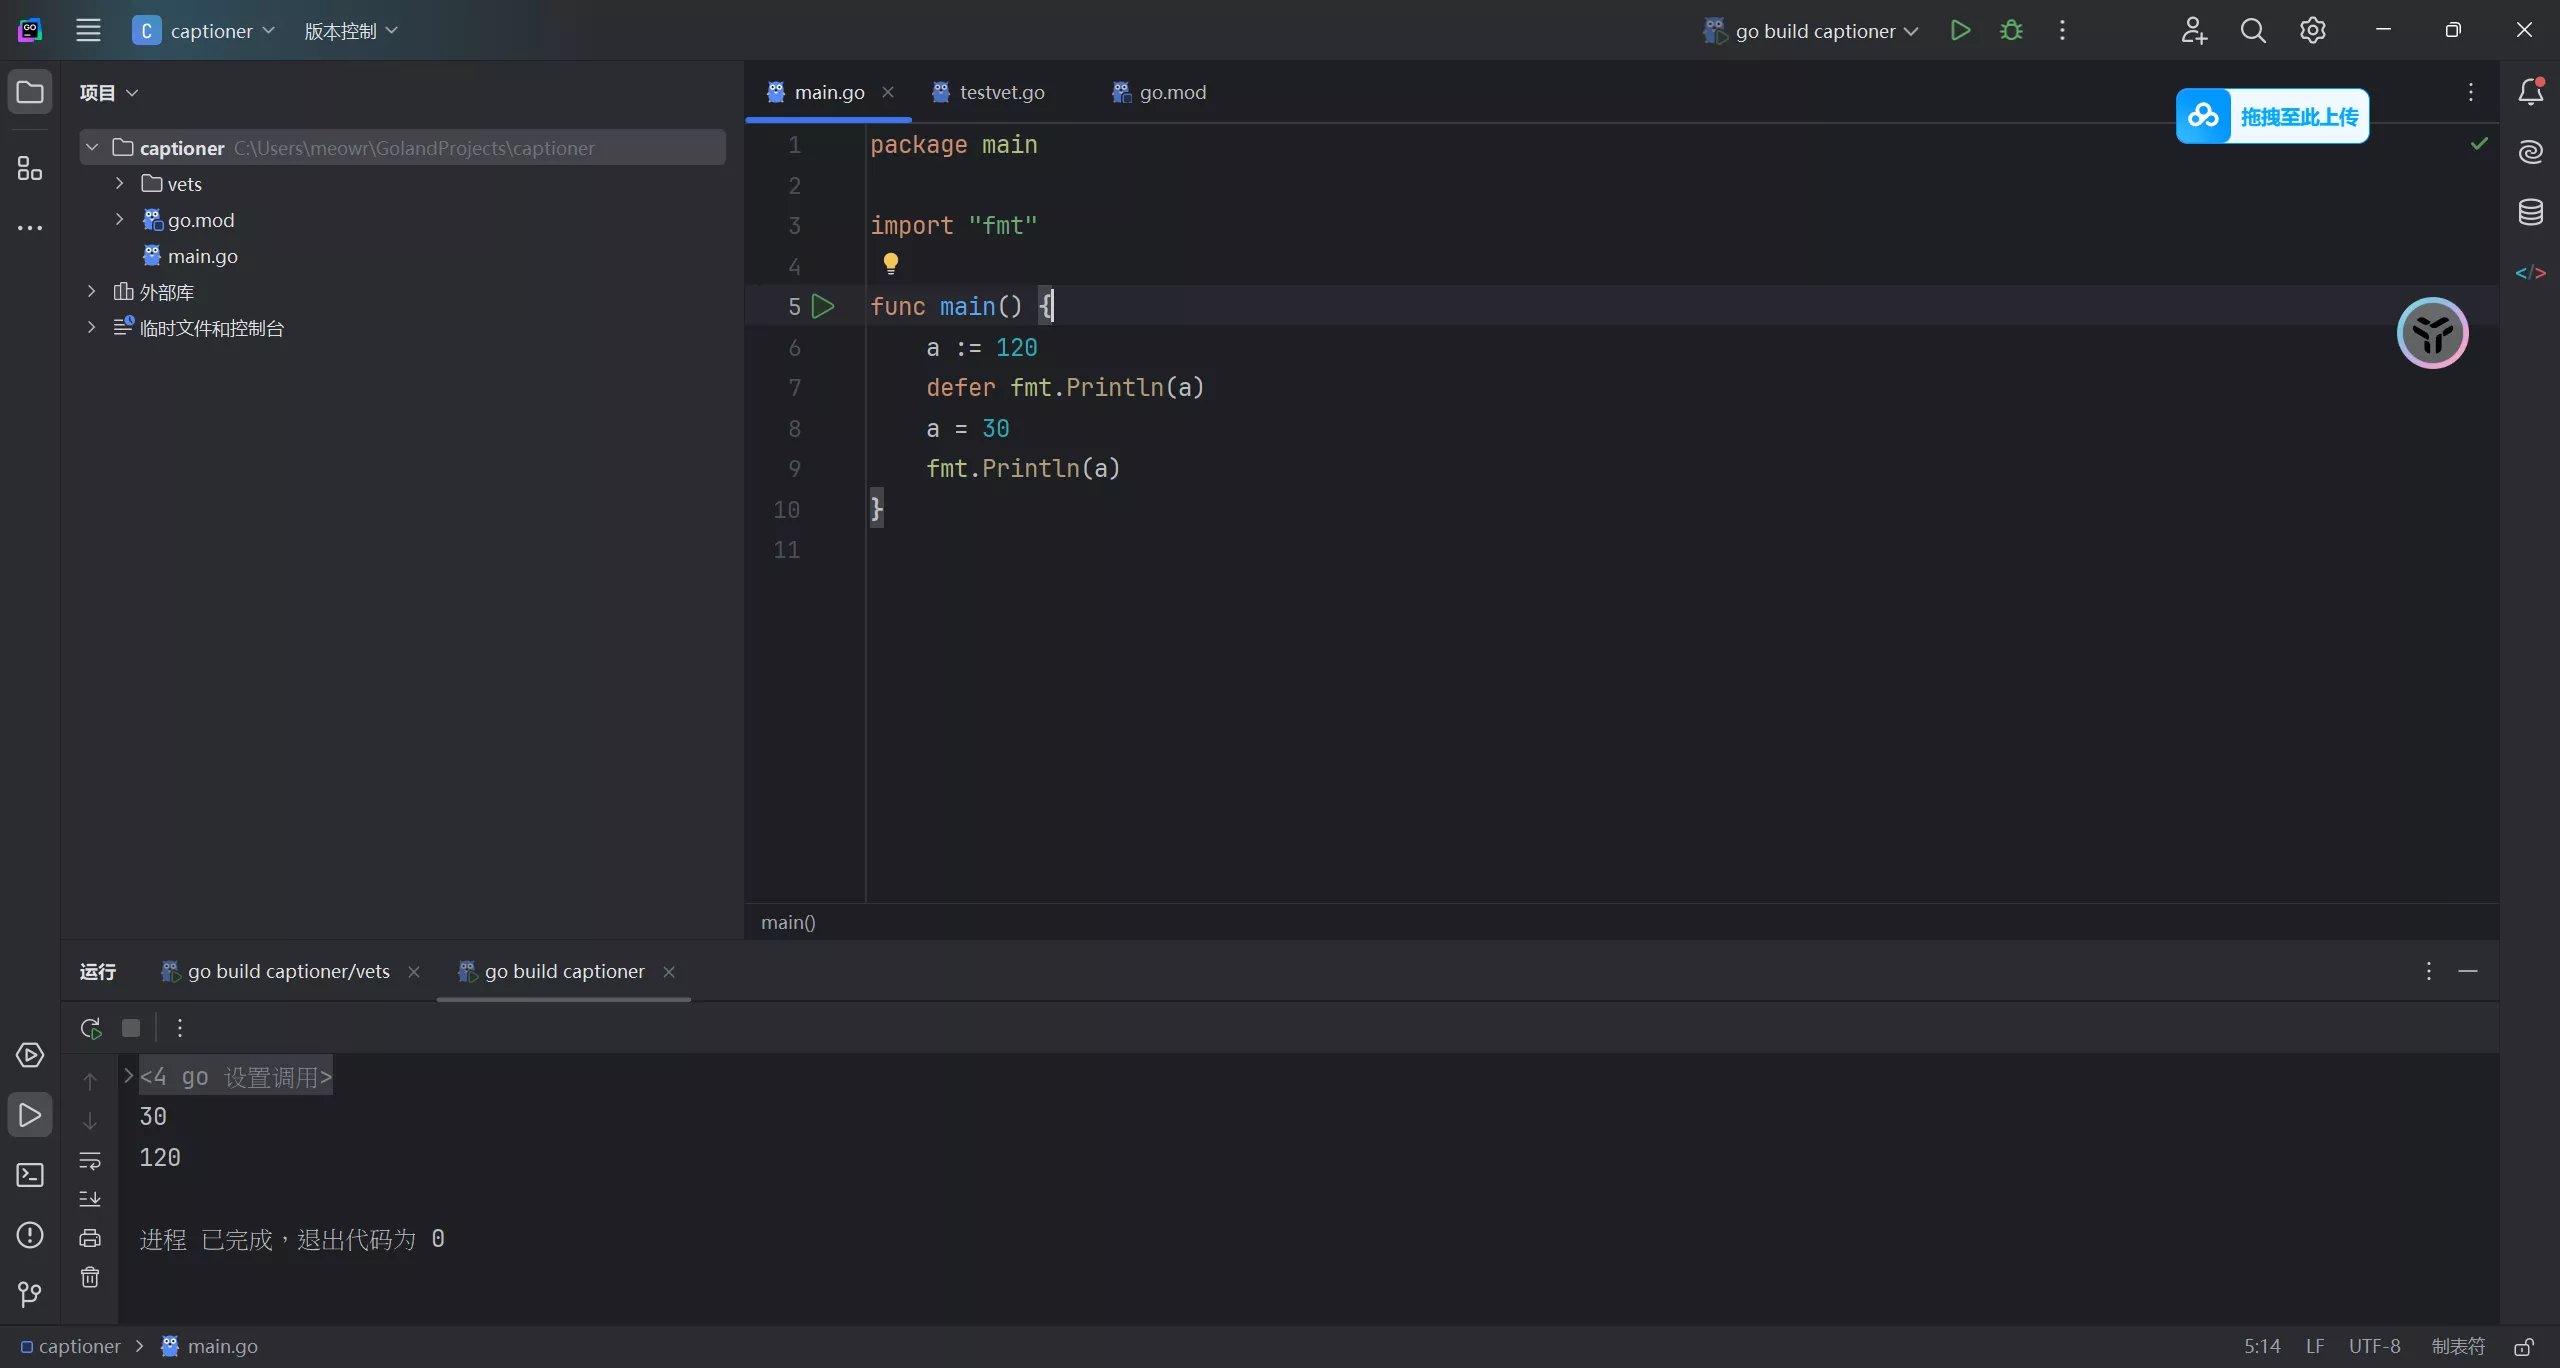The width and height of the screenshot is (2560, 1368).
Task: Click the Debug bug icon in toolbar
Action: (2011, 31)
